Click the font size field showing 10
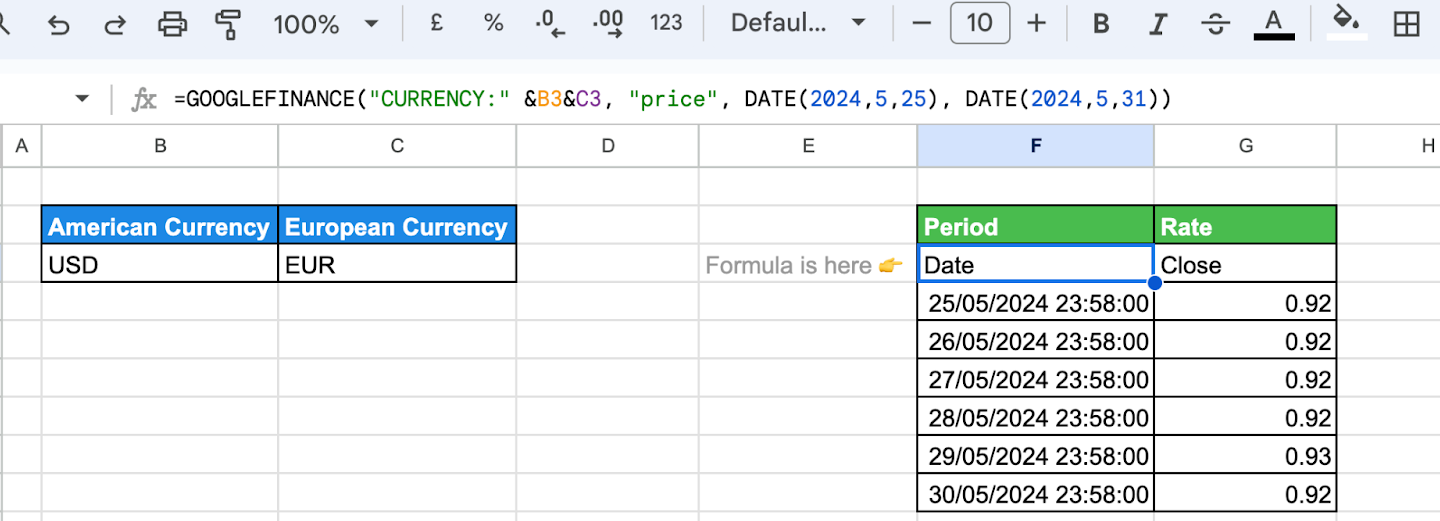 pyautogui.click(x=980, y=23)
